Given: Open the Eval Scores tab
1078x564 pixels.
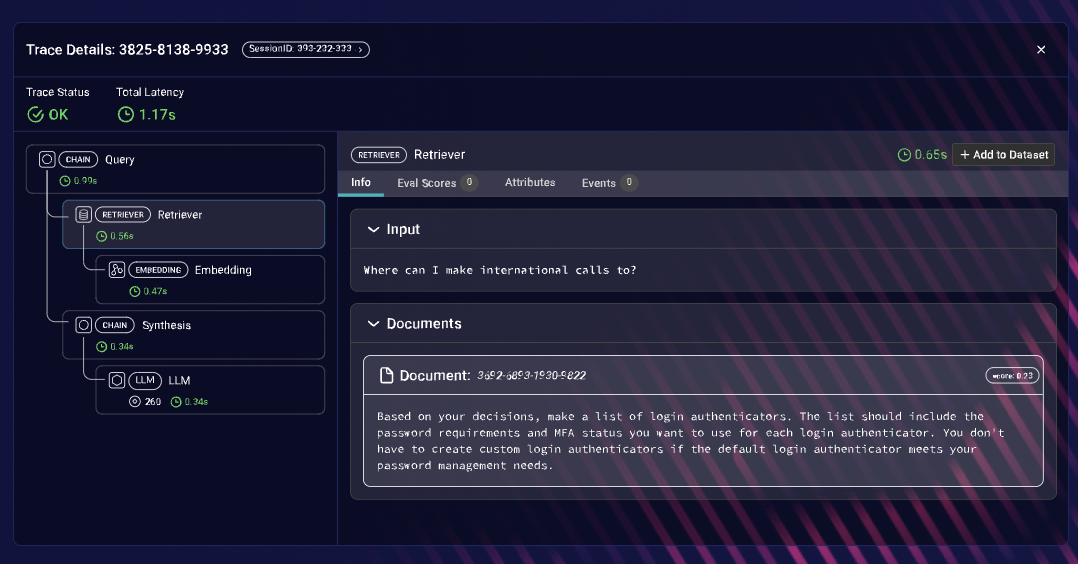Looking at the screenshot, I should pos(437,183).
